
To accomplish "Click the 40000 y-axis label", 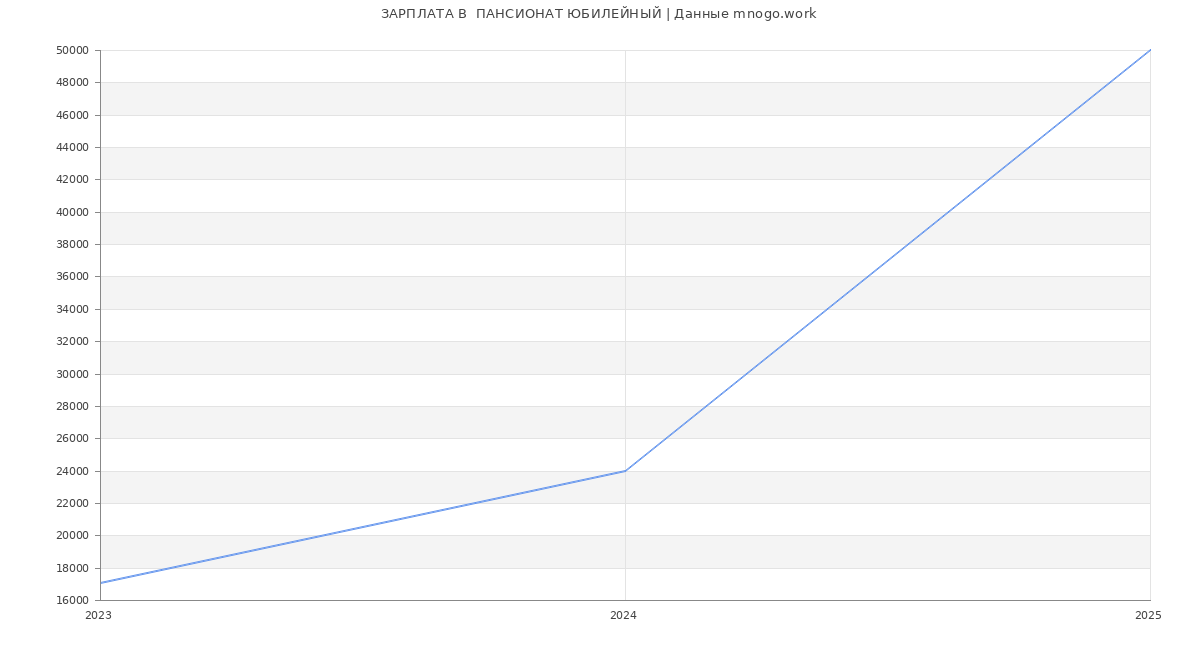I will [72, 212].
